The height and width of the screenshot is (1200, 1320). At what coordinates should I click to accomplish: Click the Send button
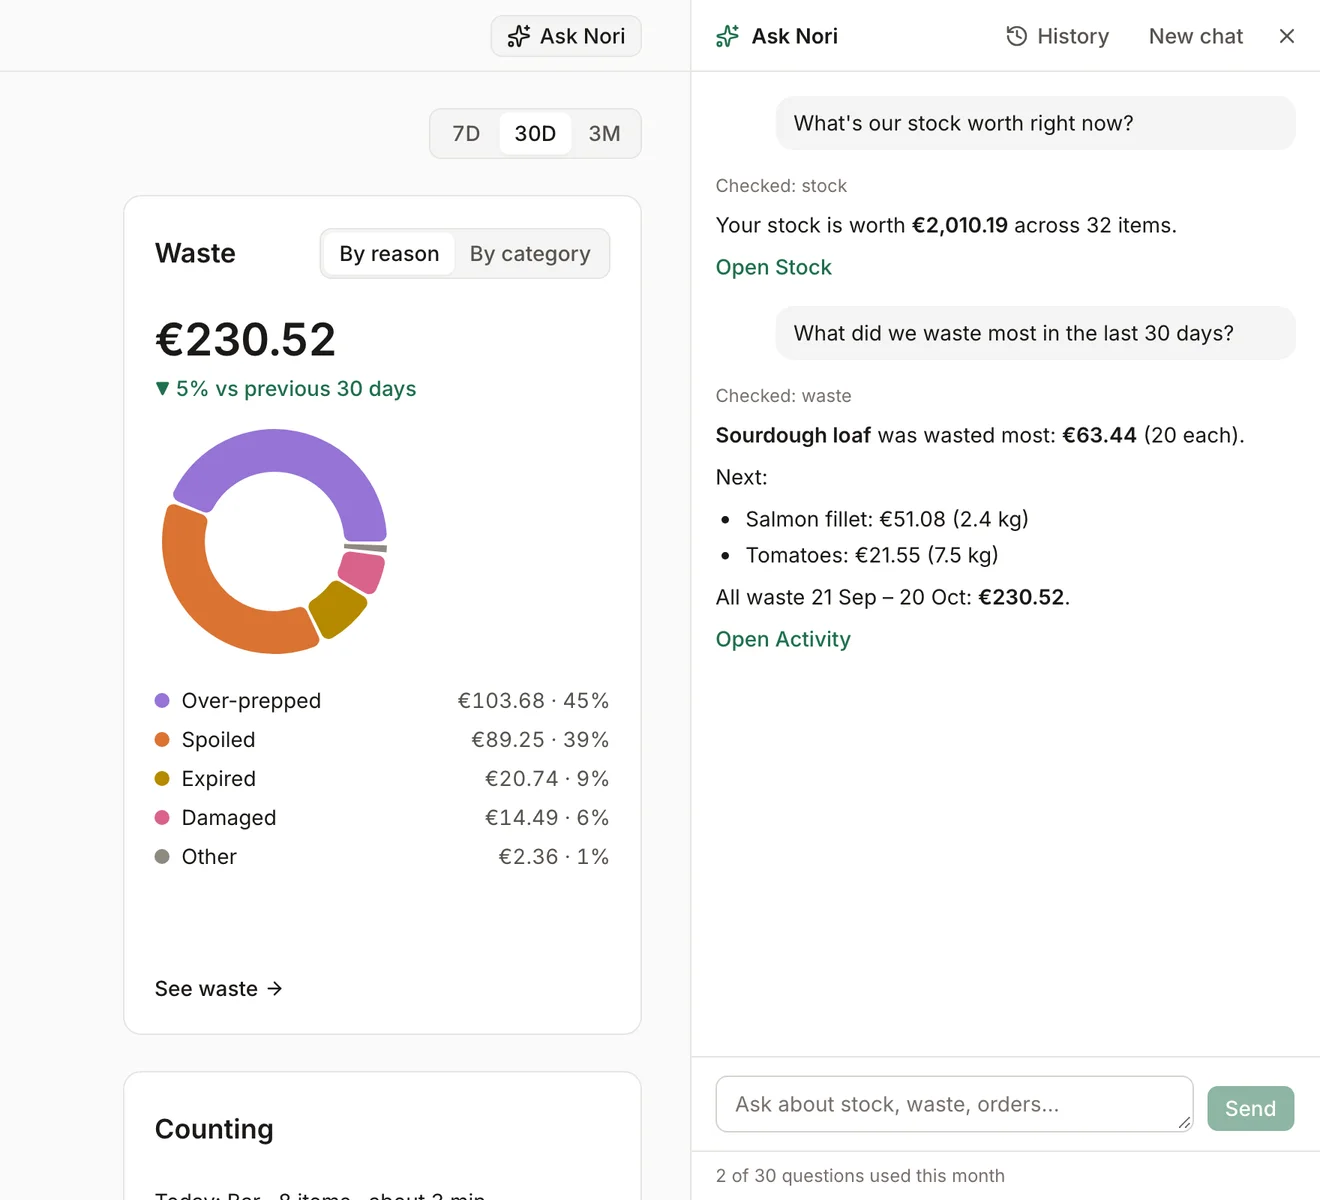(x=1250, y=1108)
